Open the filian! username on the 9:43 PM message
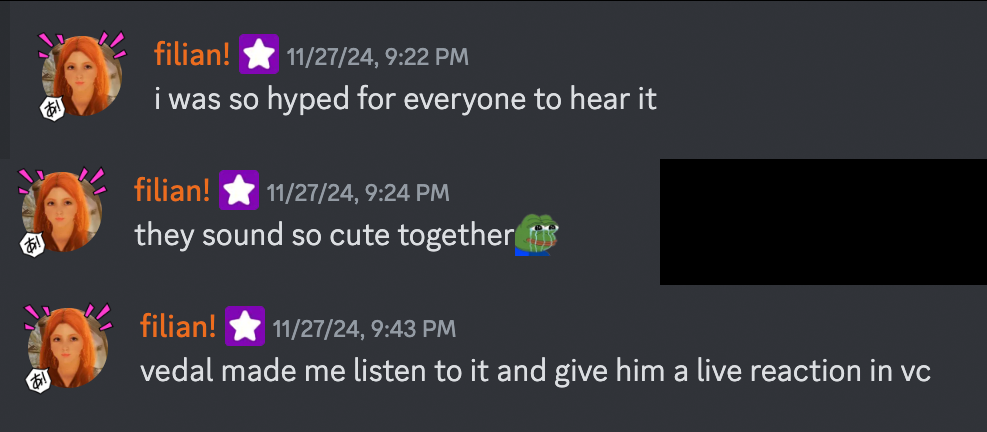 click(x=179, y=327)
